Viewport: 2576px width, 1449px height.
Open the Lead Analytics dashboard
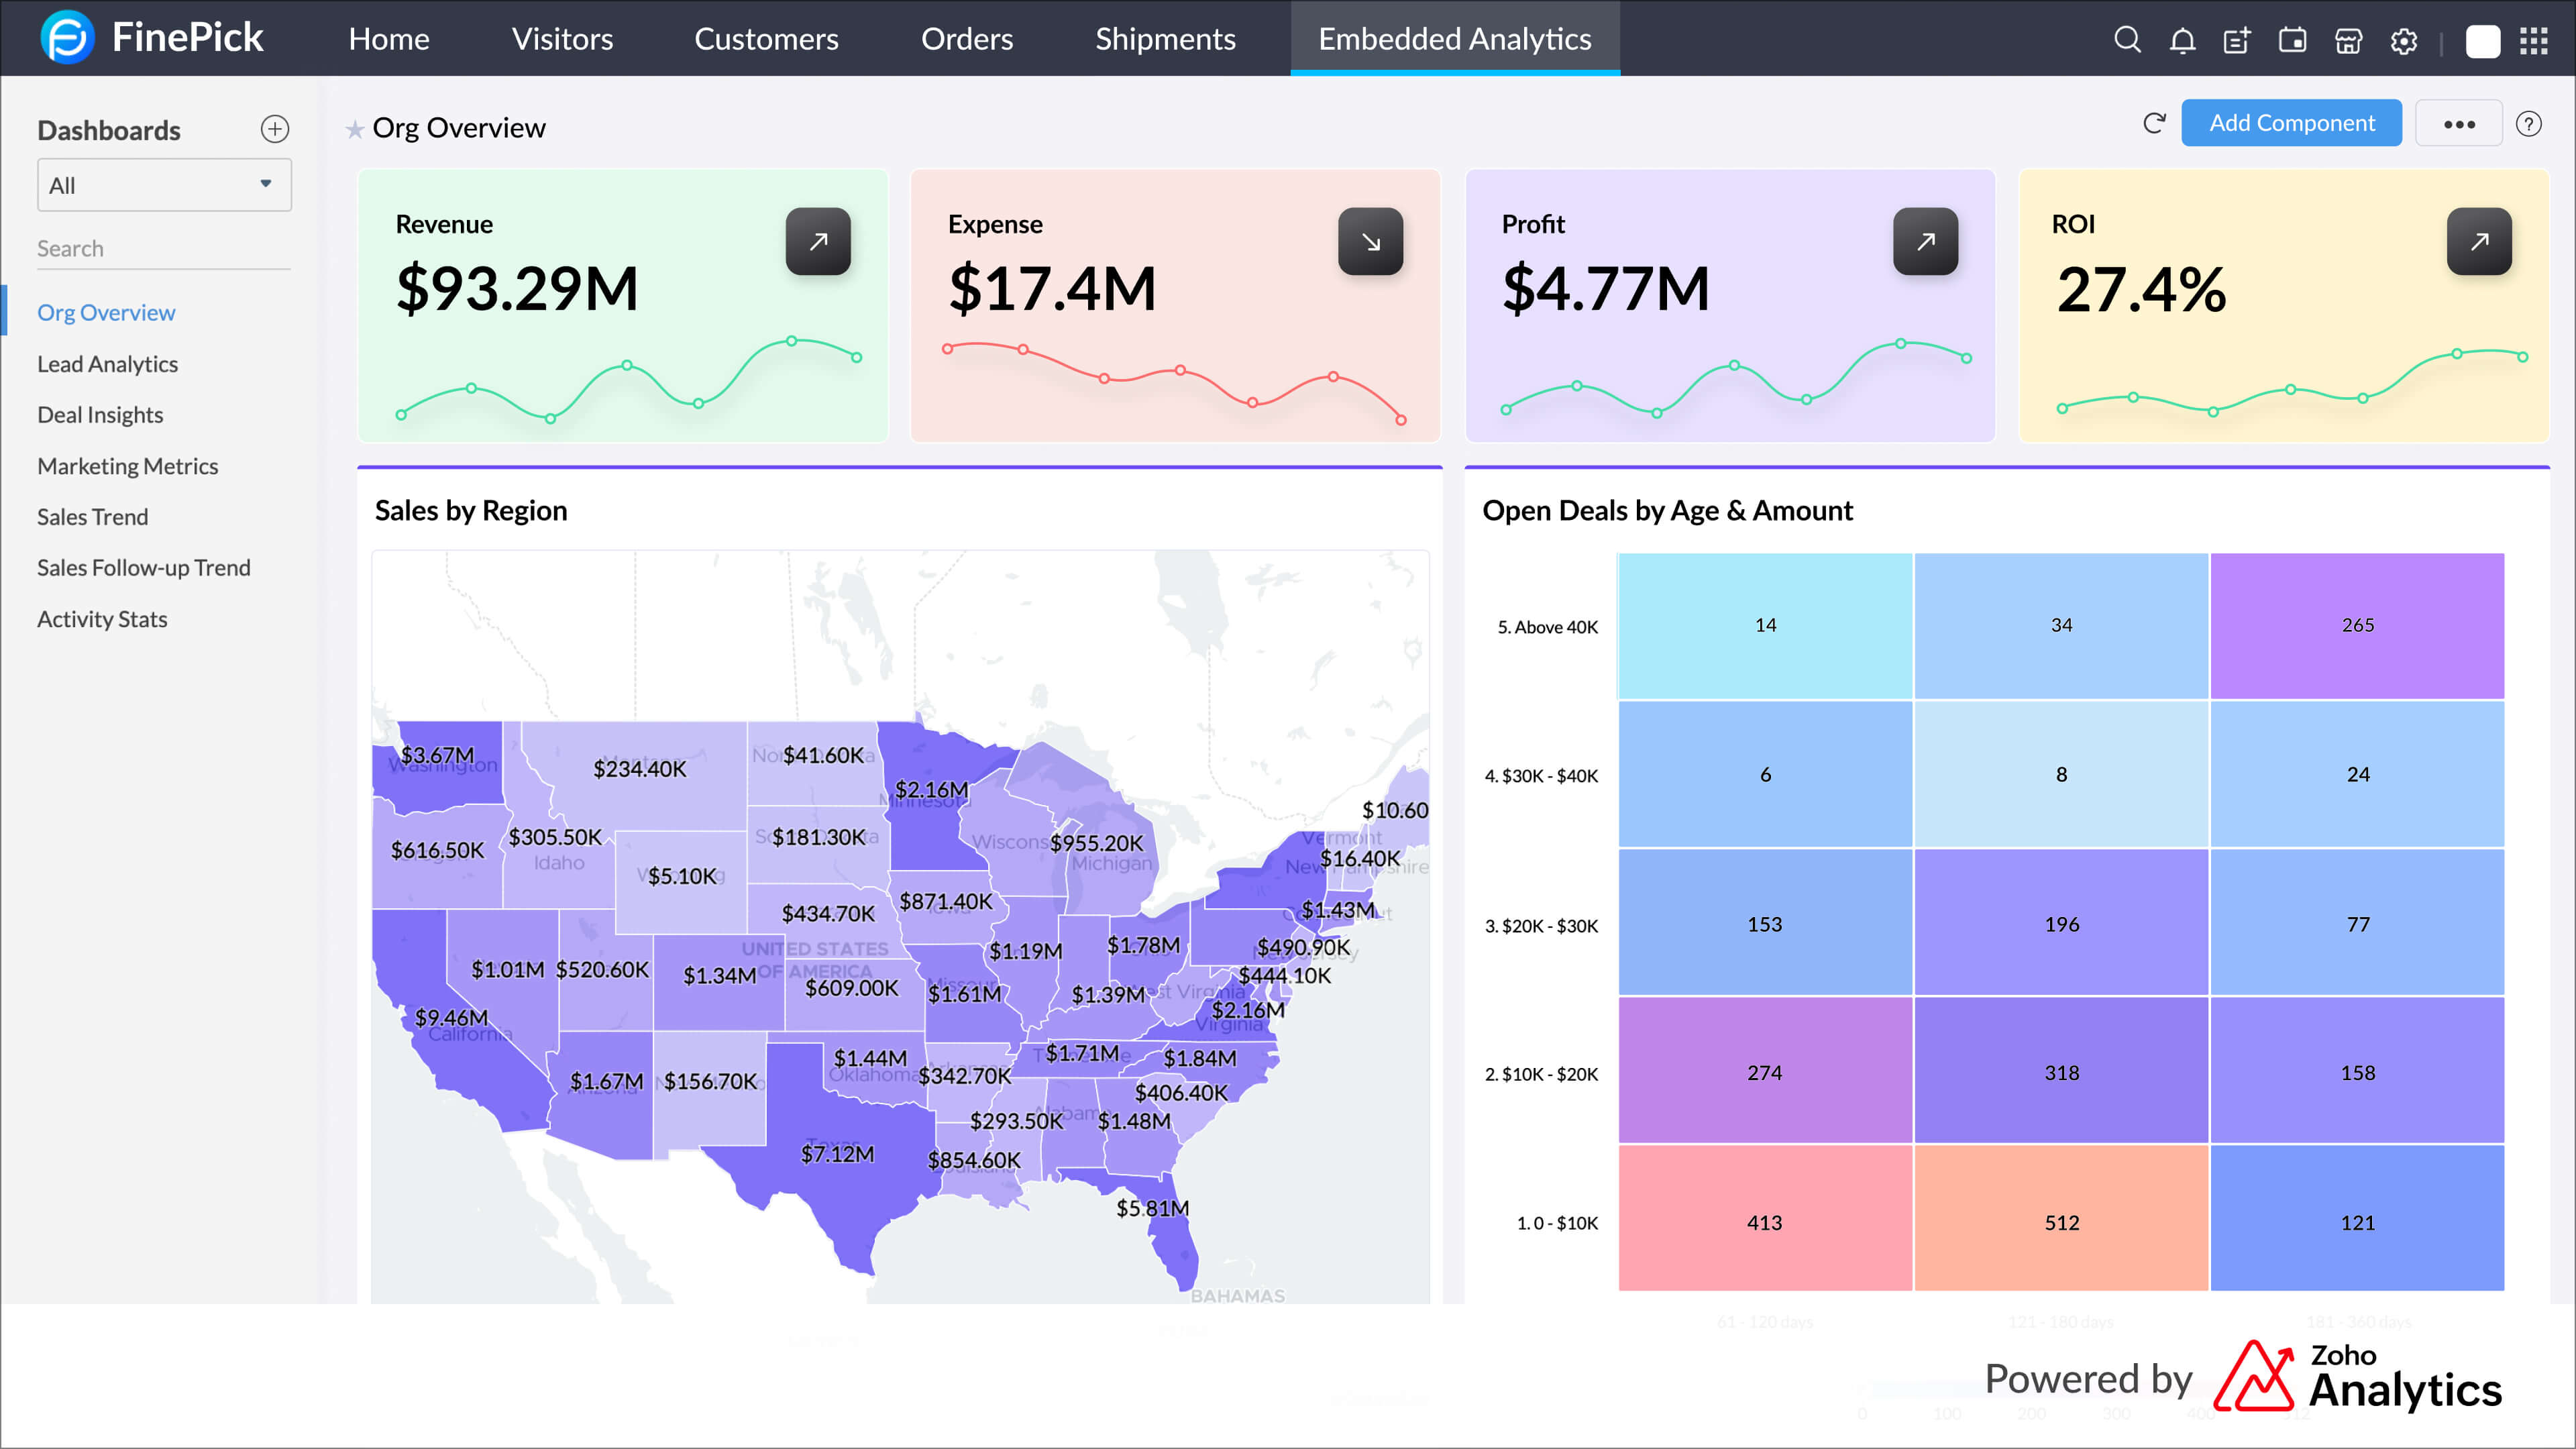107,364
